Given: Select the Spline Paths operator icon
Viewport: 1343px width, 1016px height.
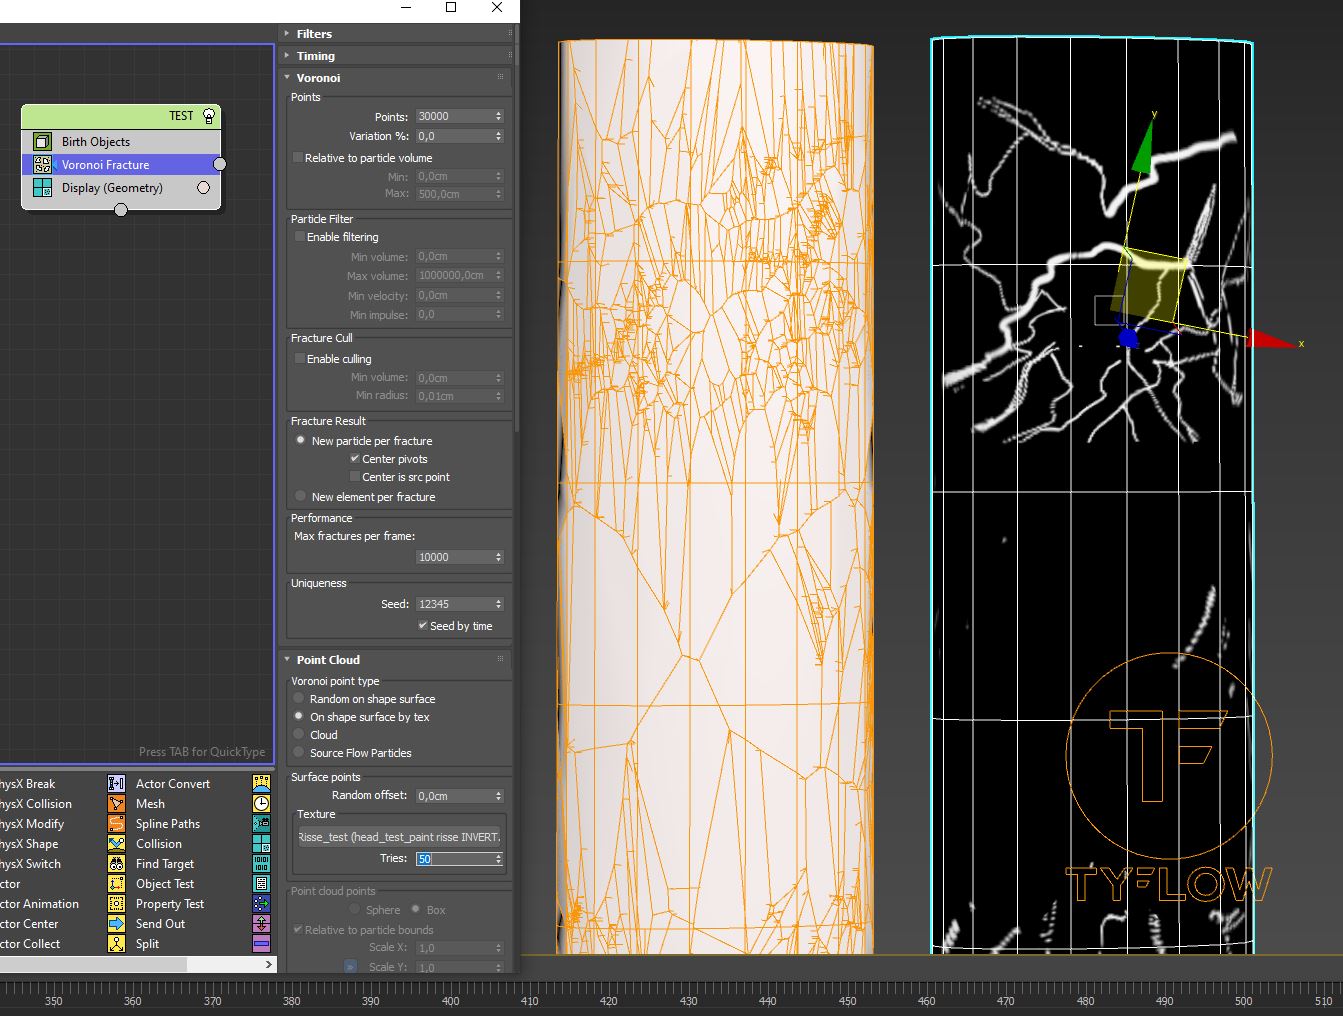Looking at the screenshot, I should (116, 824).
